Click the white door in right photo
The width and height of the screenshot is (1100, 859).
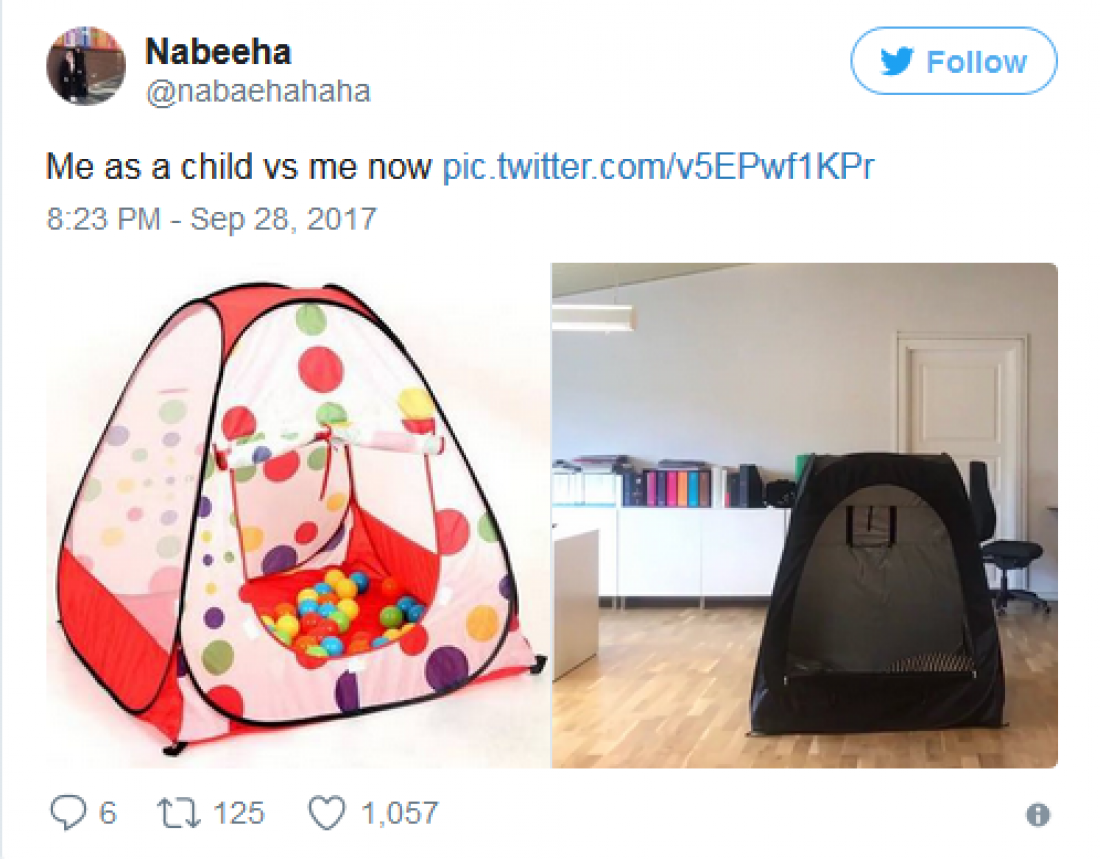tap(961, 400)
